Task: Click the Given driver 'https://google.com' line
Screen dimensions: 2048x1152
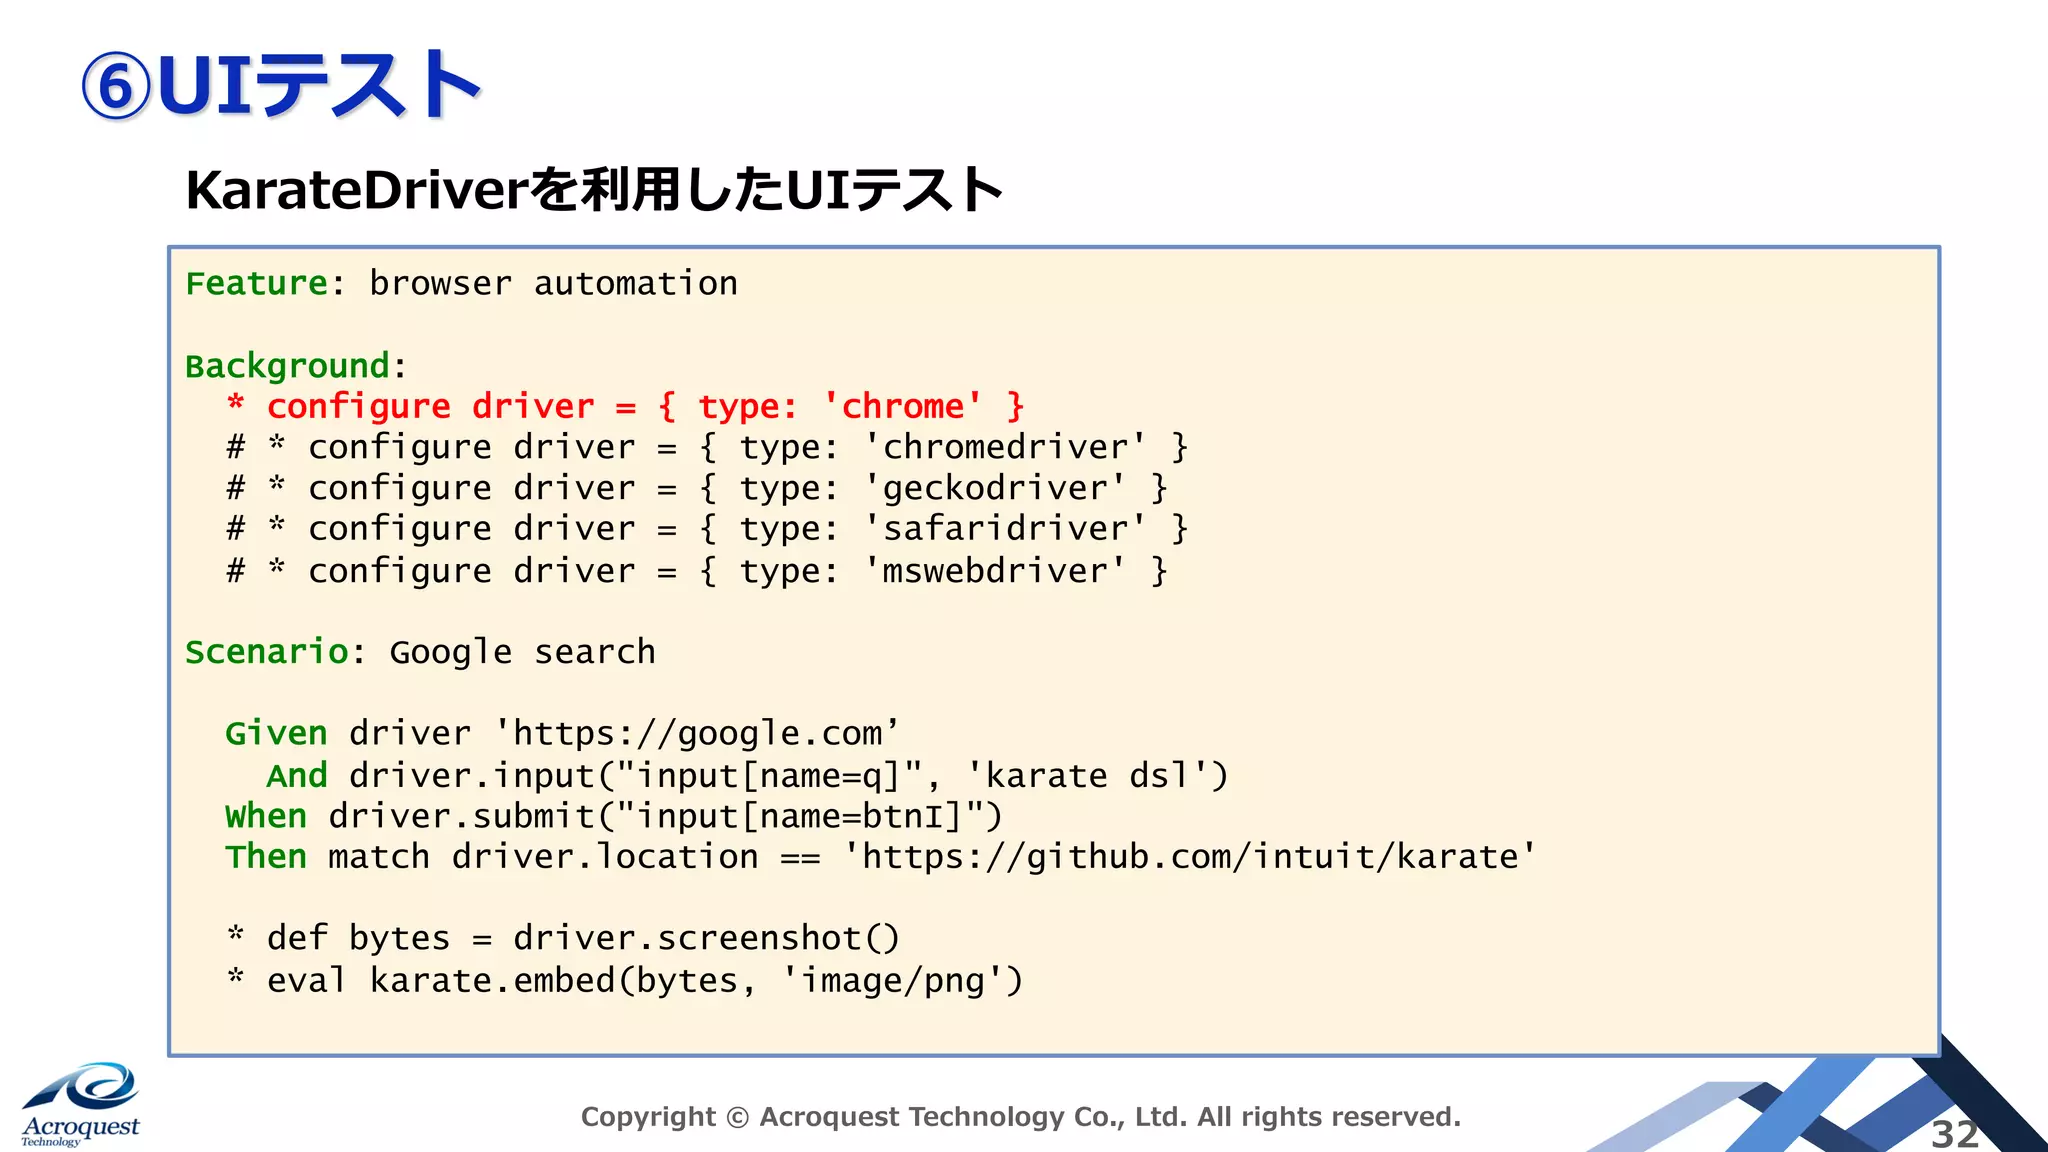Action: 563,734
